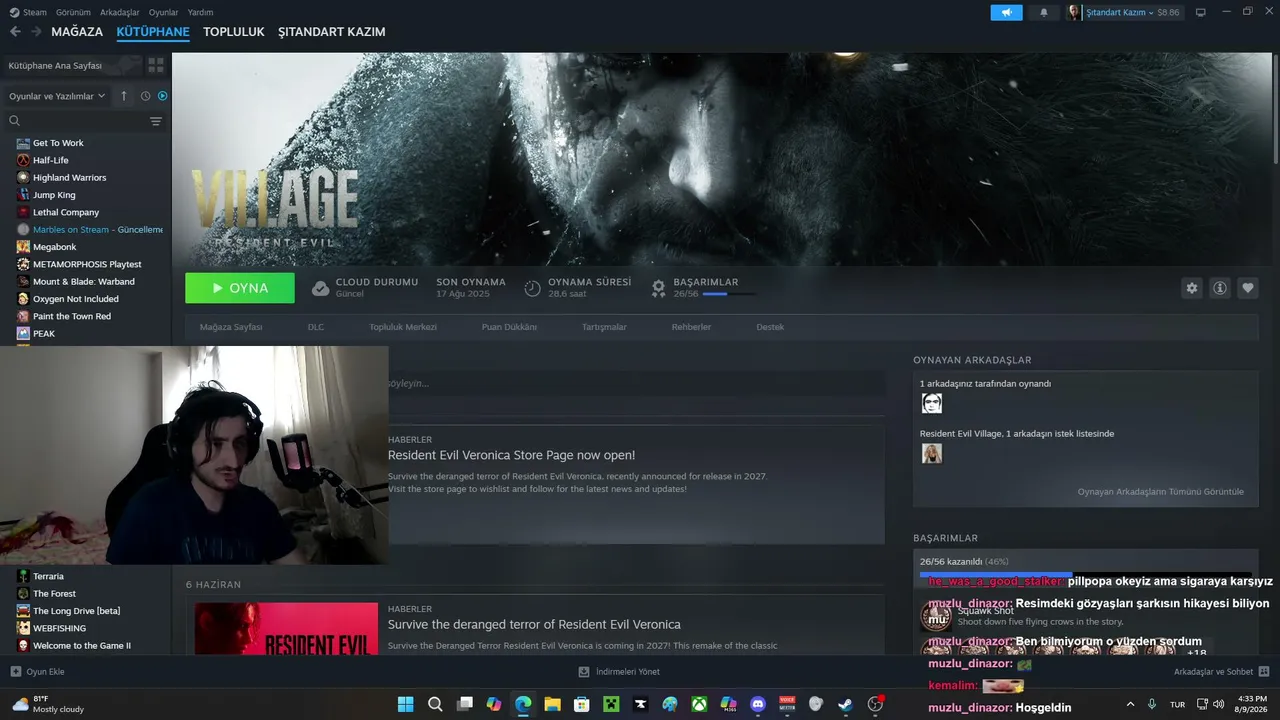Click the play time clock icon
Image resolution: width=1280 pixels, height=720 pixels.
tap(532, 288)
